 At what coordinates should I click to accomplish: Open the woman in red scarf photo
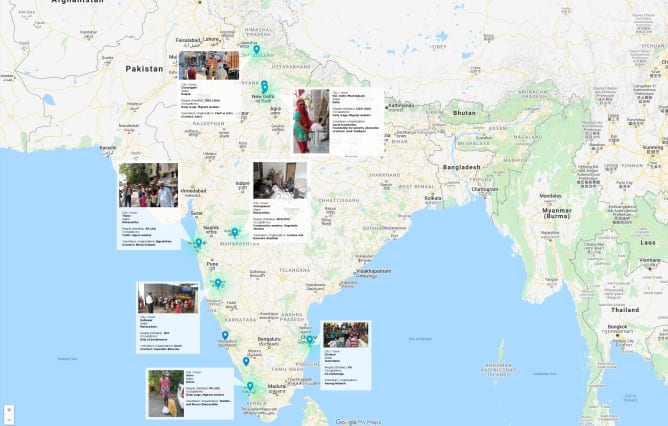pyautogui.click(x=311, y=121)
